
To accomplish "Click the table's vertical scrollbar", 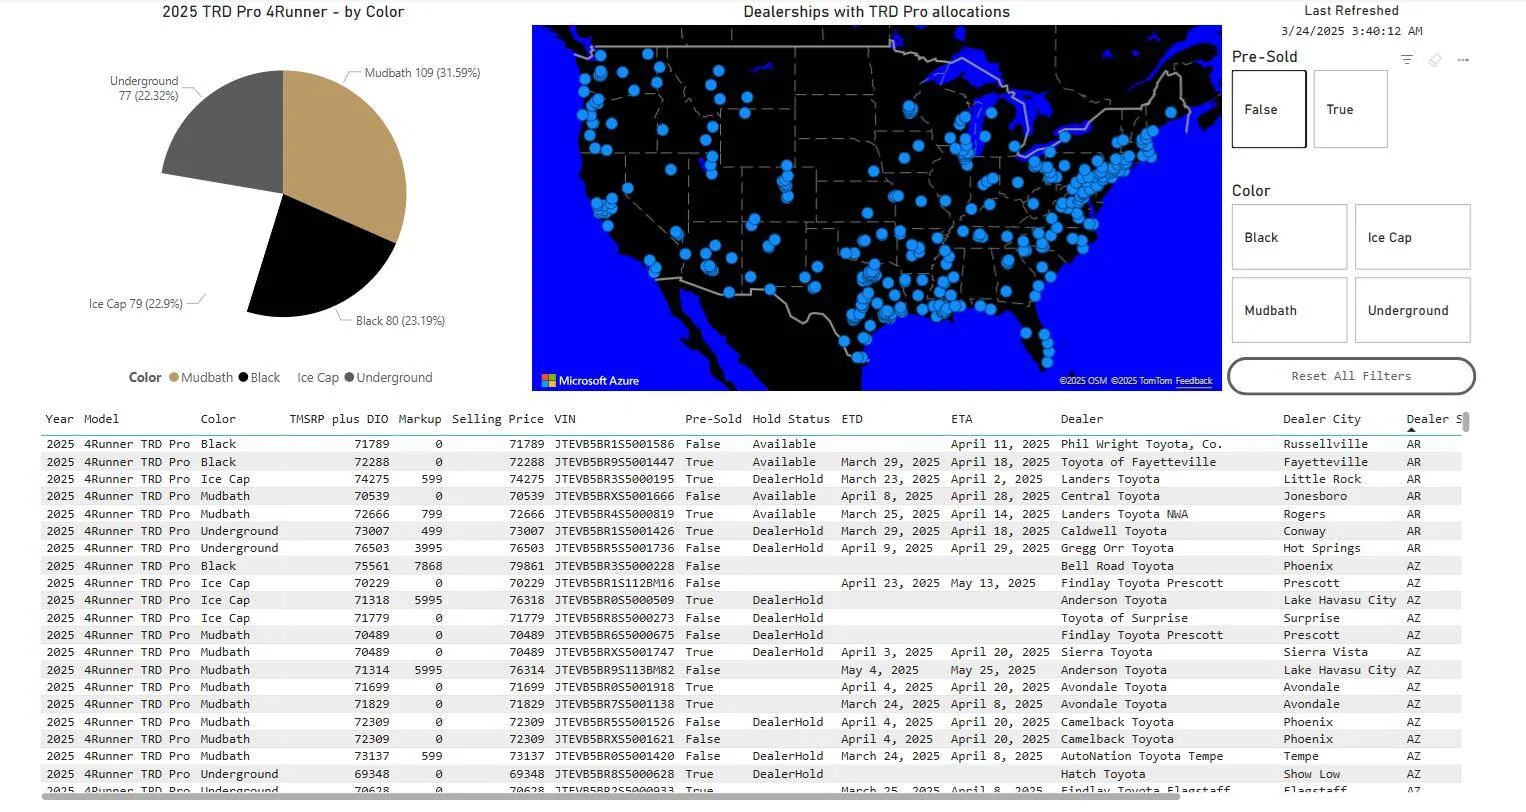I will pos(1467,422).
